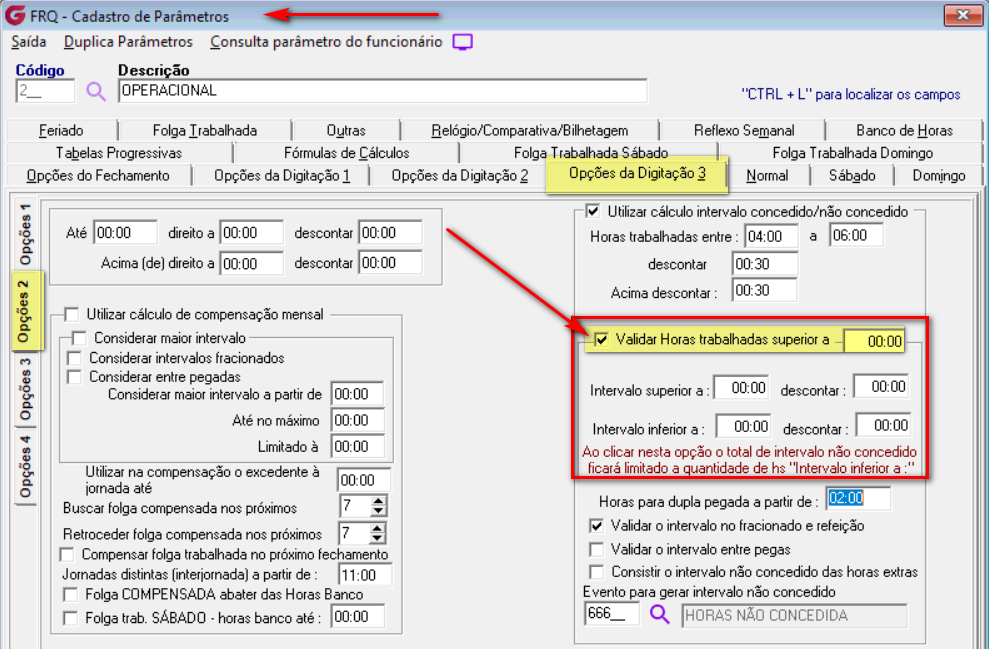Select the vertical Opções 1 tab
The width and height of the screenshot is (989, 649).
coord(25,235)
